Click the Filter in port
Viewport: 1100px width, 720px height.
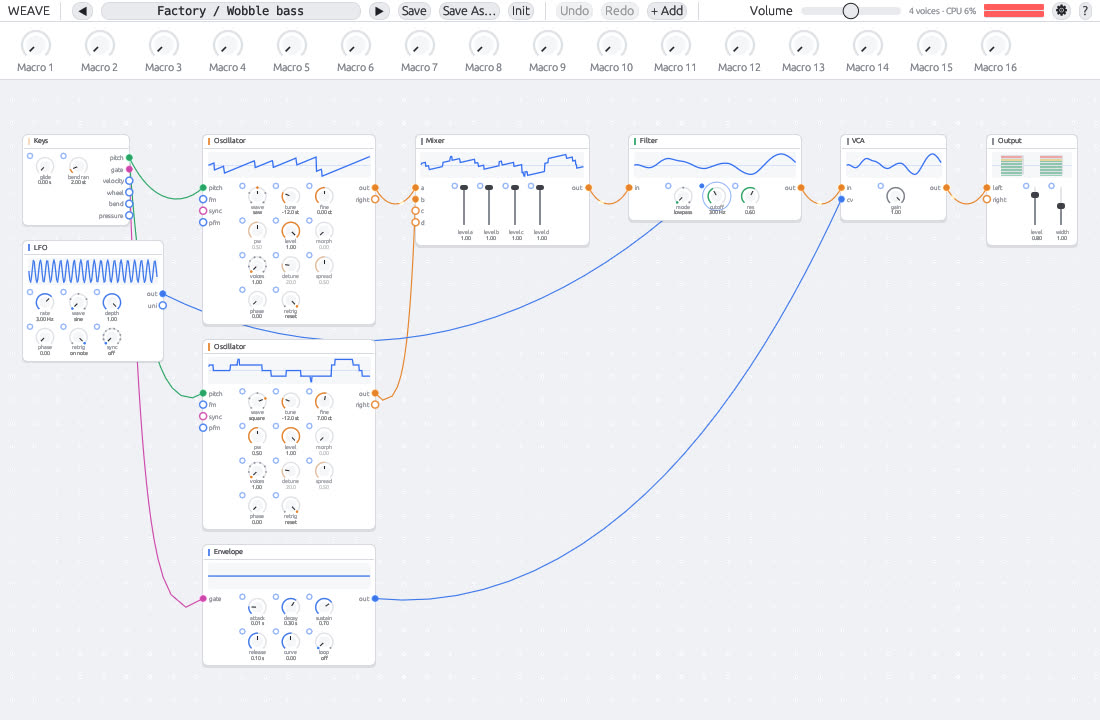click(x=629, y=187)
